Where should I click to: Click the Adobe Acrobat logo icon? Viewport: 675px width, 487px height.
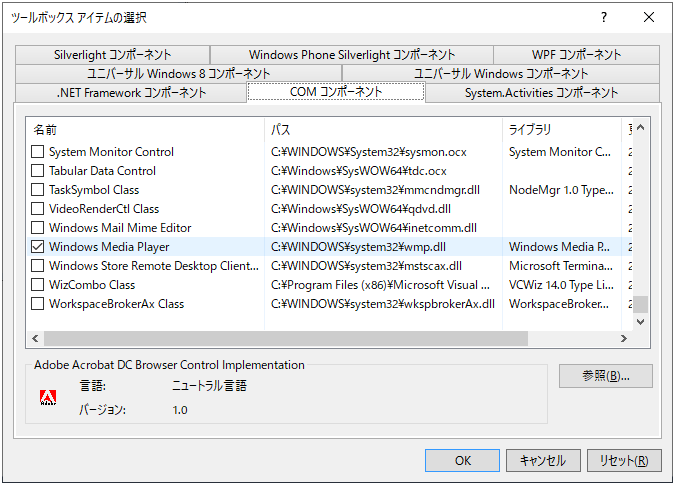pos(48,397)
